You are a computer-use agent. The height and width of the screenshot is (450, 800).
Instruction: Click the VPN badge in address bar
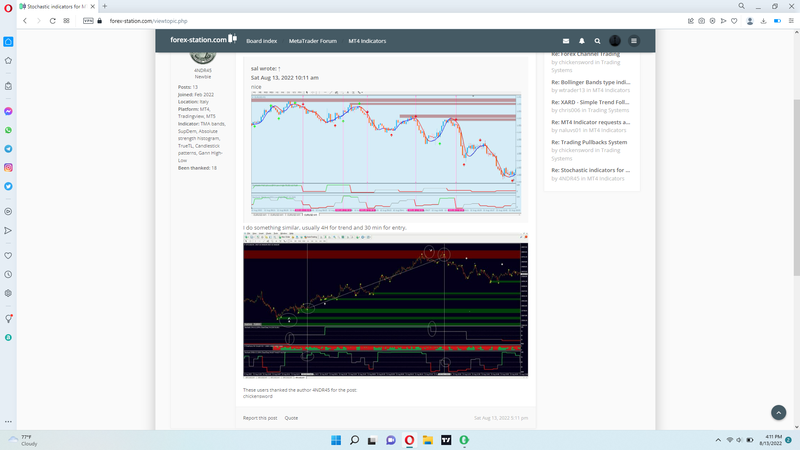(88, 21)
